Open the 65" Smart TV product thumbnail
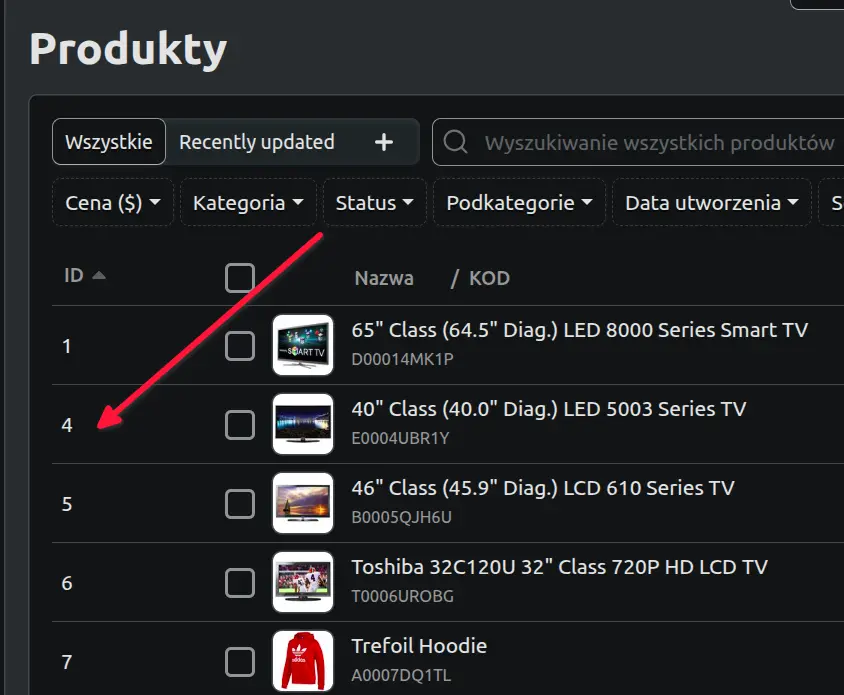Screen dimensions: 844x695 tap(303, 345)
